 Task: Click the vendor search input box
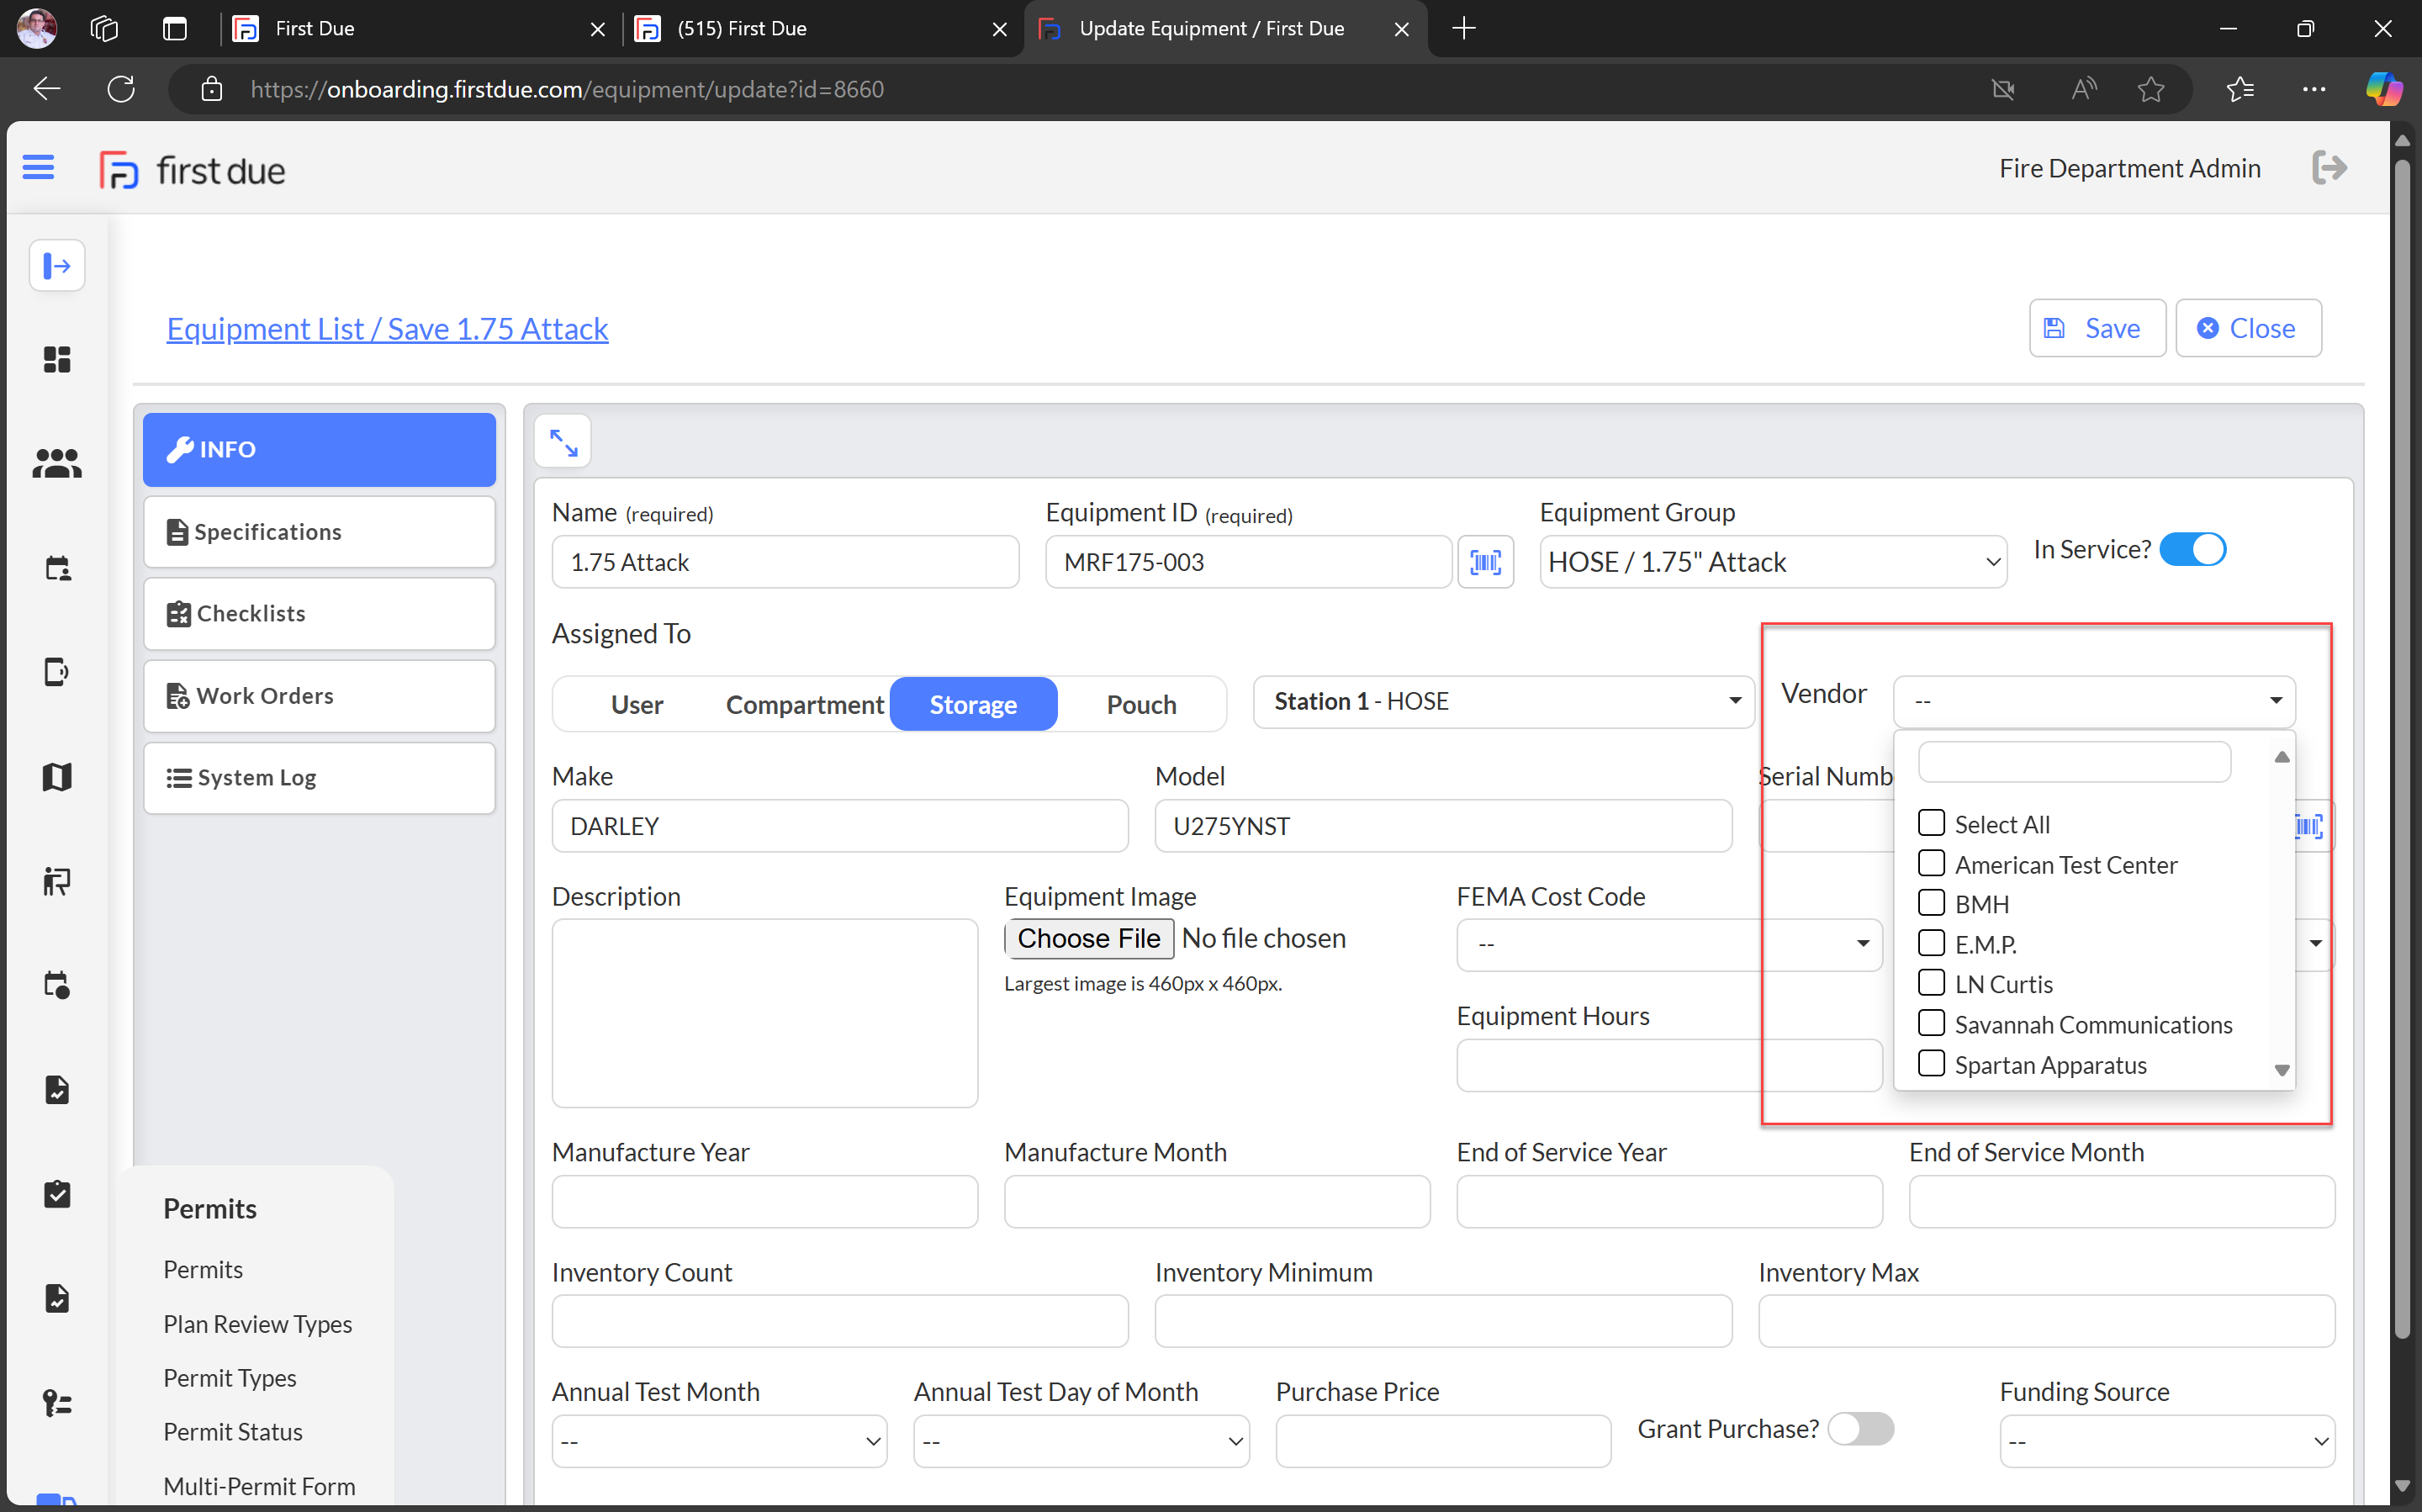click(2074, 762)
